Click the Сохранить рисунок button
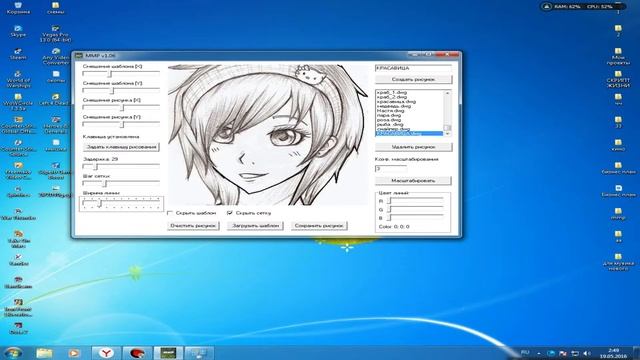This screenshot has width=640, height=360. click(319, 225)
